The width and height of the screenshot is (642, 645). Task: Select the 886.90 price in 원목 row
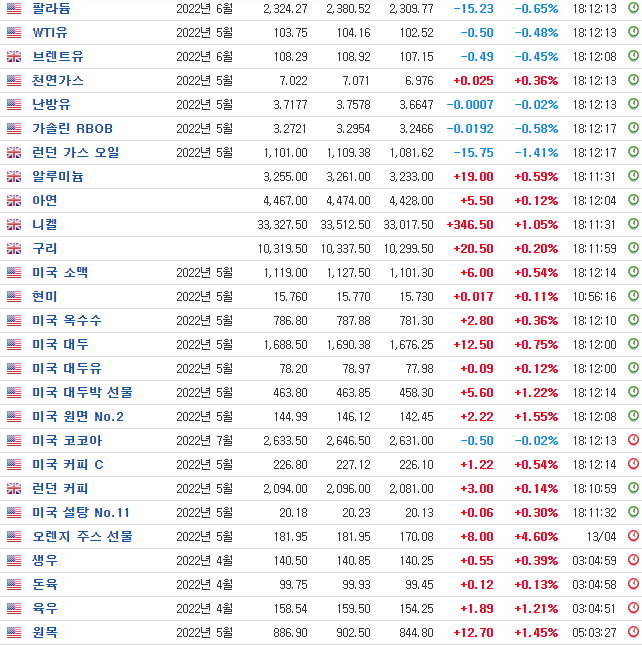[x=290, y=632]
